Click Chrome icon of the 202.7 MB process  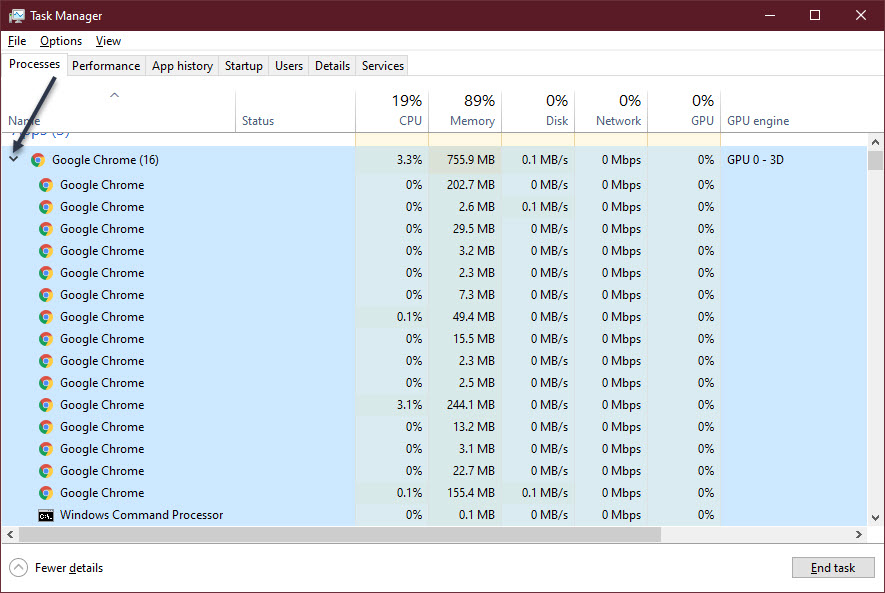tap(46, 185)
